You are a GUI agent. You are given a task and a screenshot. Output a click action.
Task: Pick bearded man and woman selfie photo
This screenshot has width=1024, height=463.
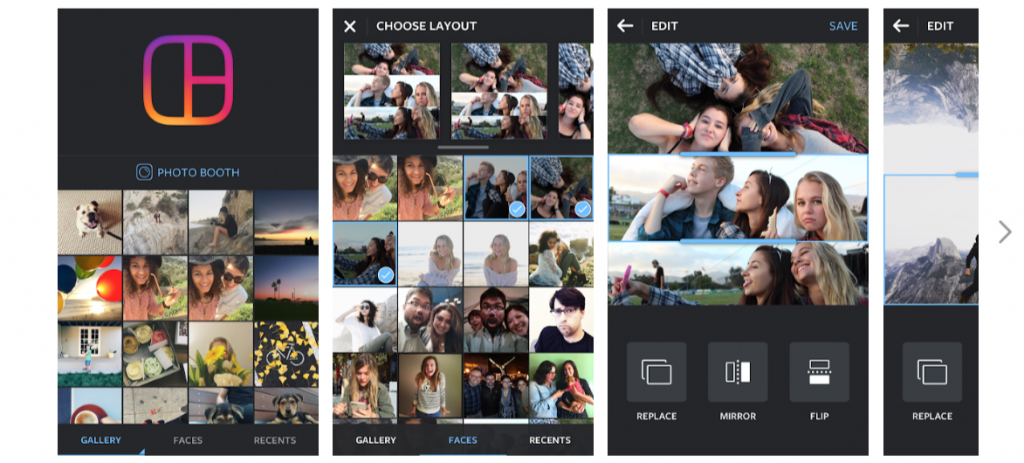(x=430, y=319)
